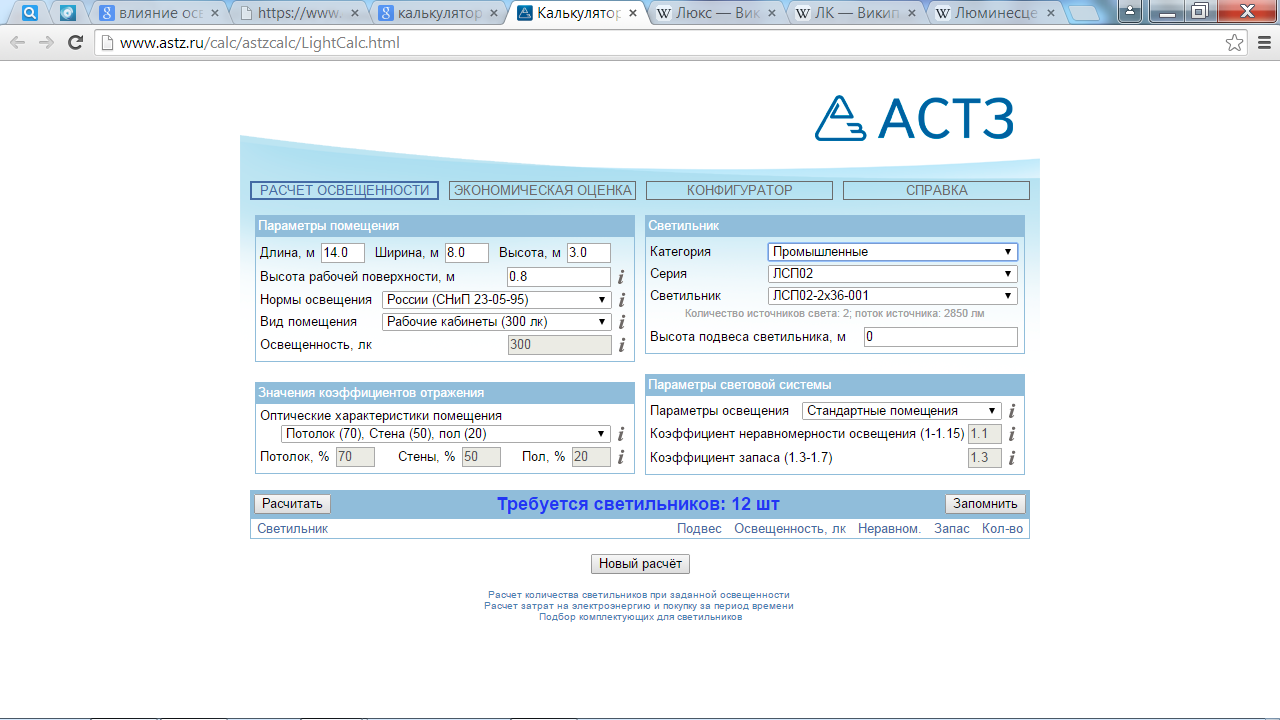
Task: Click the Светильник column header
Action: [292, 529]
